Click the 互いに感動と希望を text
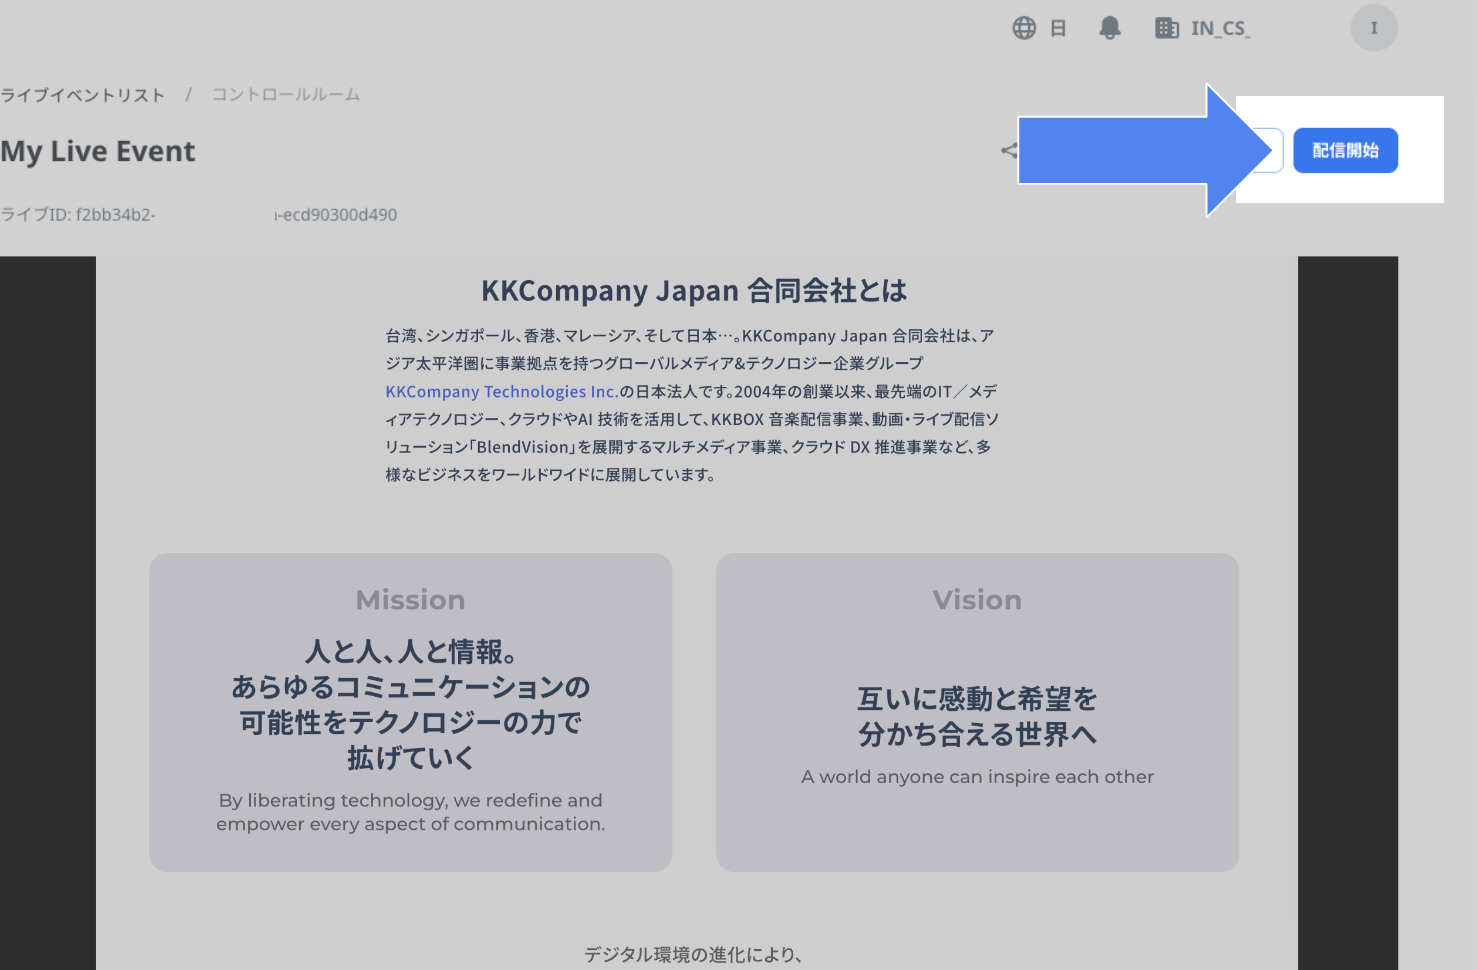The image size is (1478, 970). 977,699
